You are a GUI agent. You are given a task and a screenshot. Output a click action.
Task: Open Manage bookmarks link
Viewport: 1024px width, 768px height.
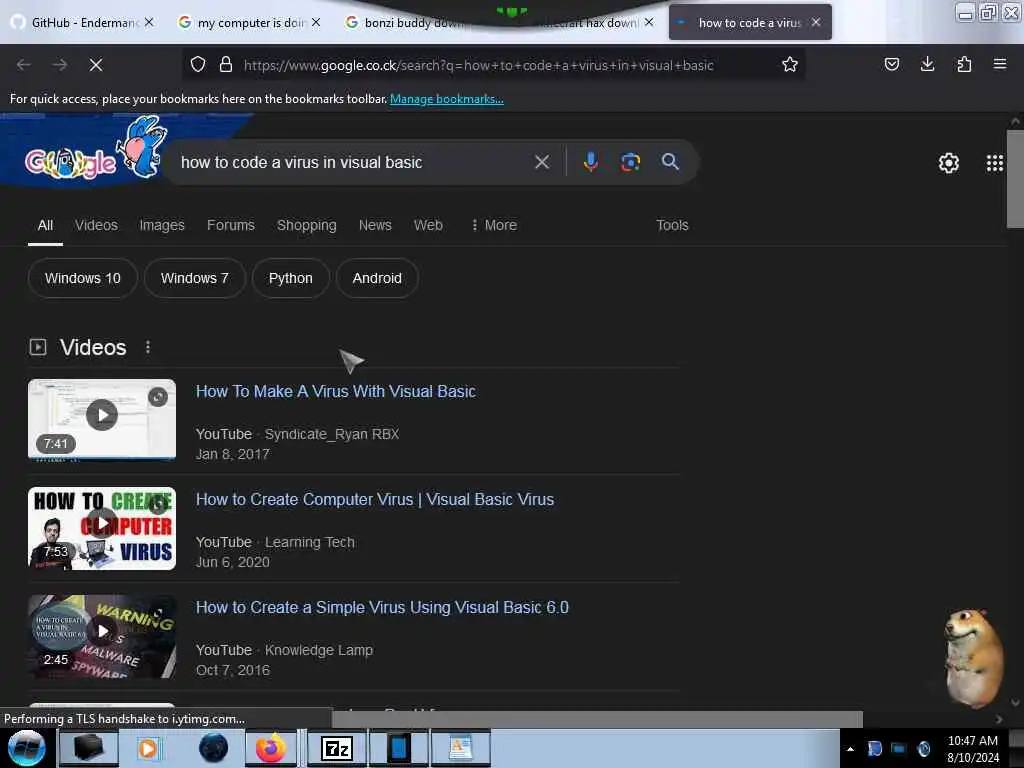click(447, 99)
